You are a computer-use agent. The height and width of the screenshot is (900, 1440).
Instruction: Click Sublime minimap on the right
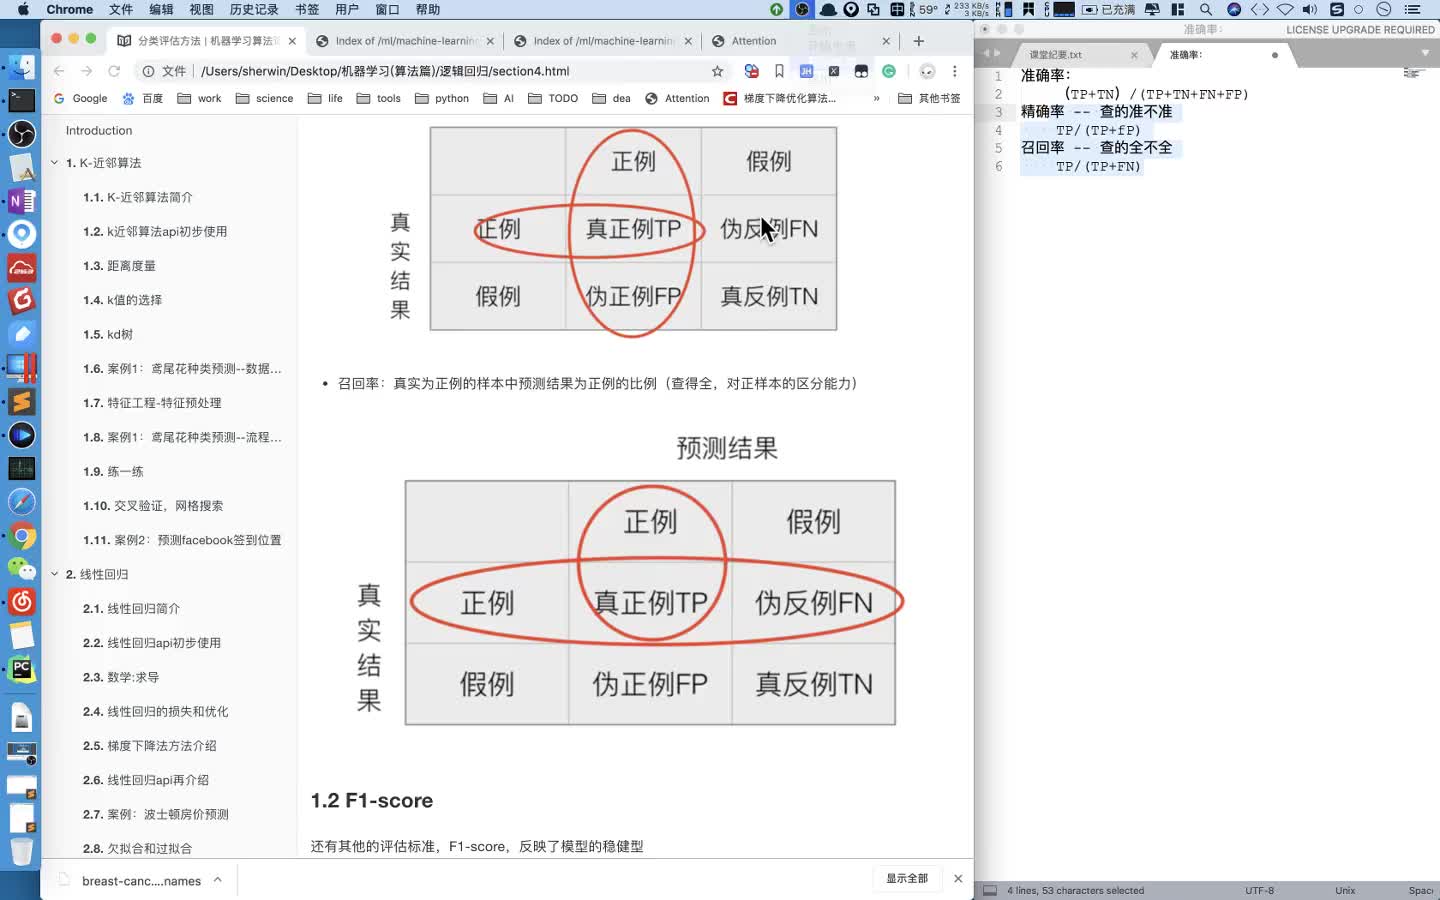pyautogui.click(x=1412, y=73)
